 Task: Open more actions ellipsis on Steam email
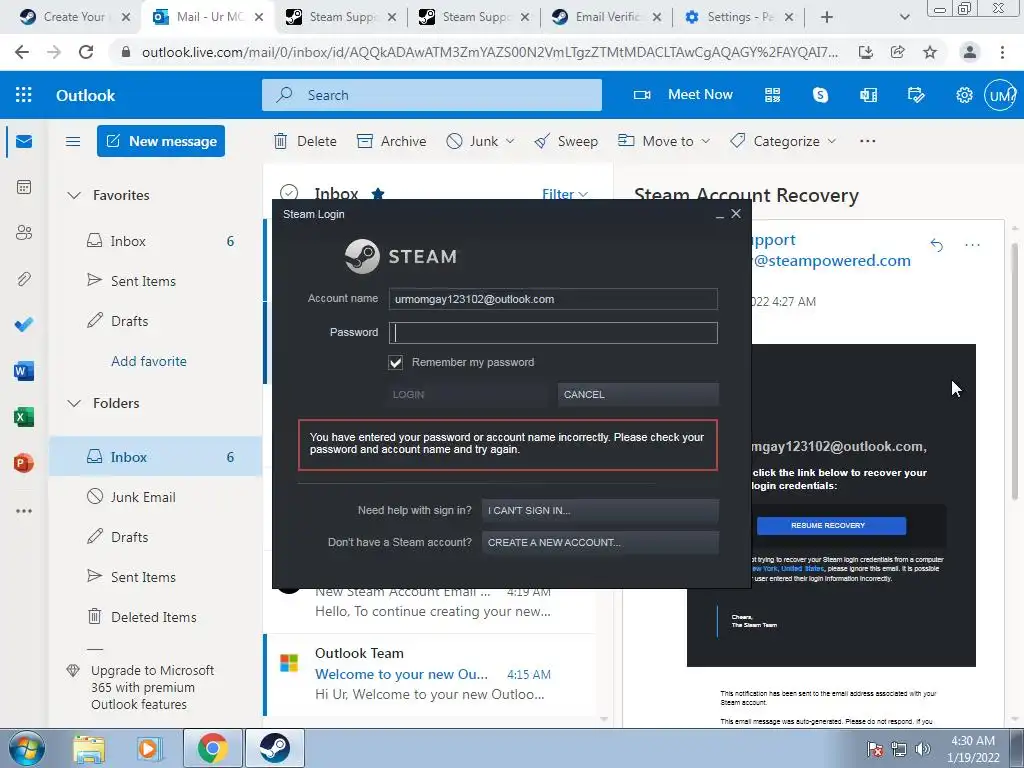click(x=972, y=245)
